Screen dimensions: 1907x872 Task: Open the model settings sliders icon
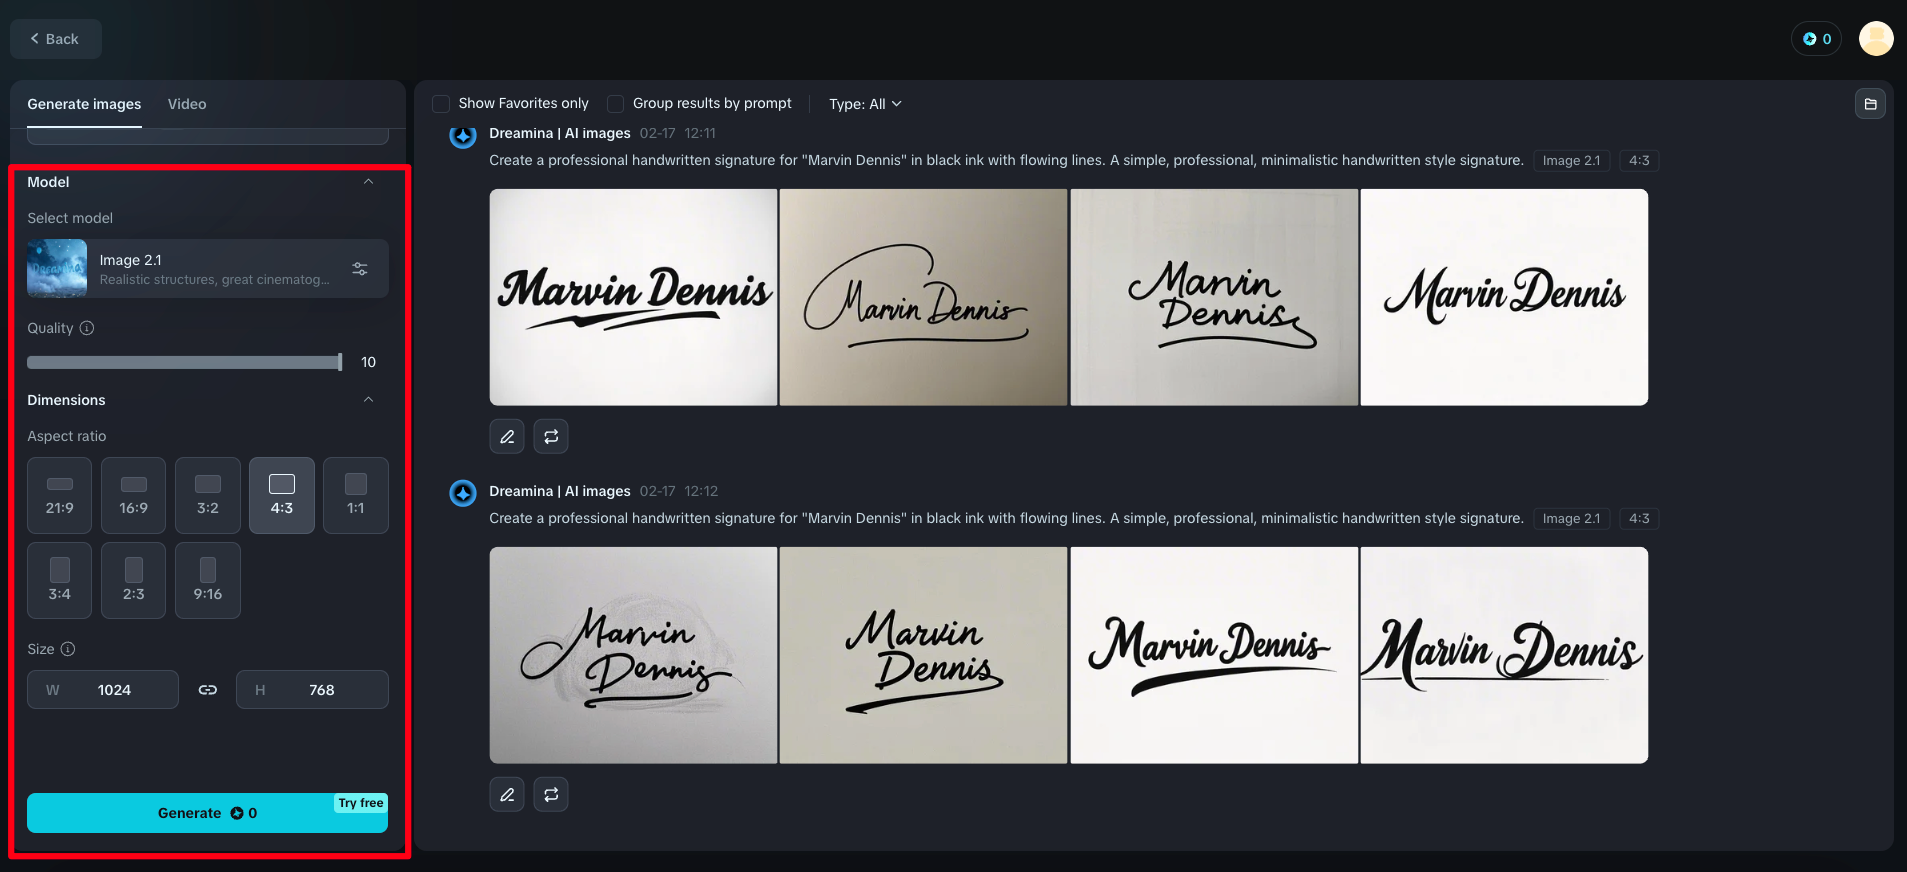(360, 269)
